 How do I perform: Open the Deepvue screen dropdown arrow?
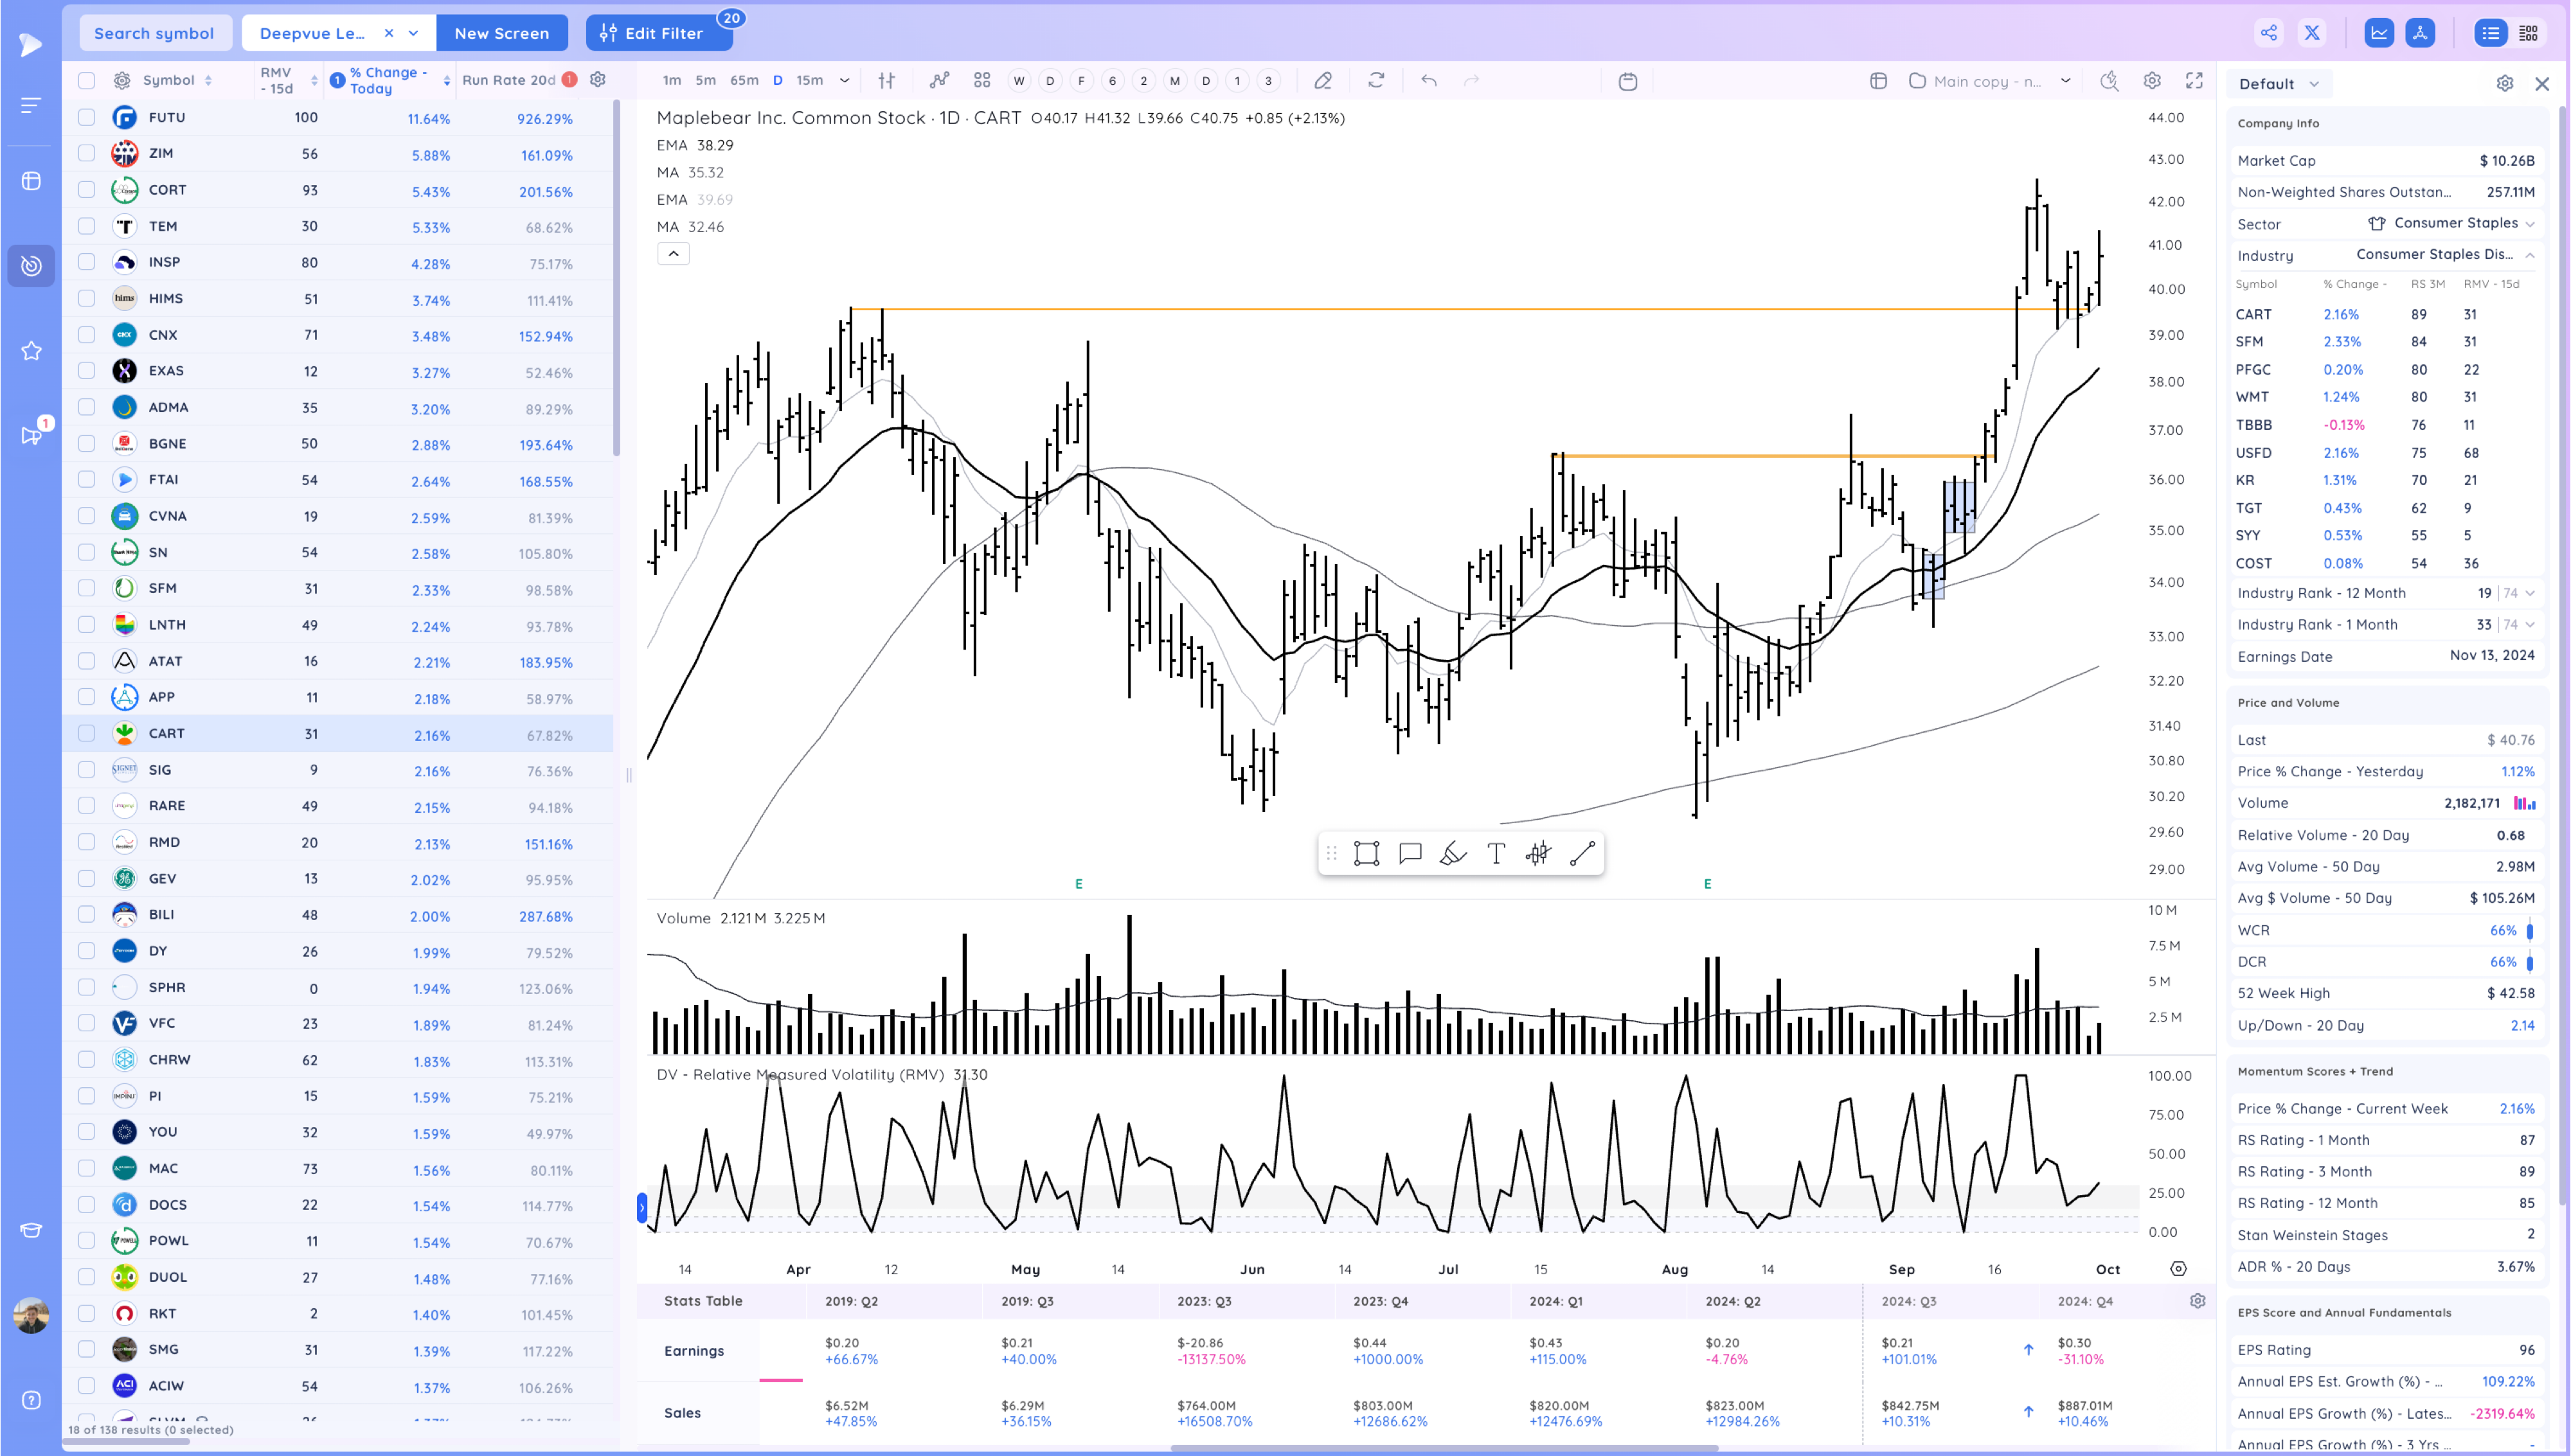pyautogui.click(x=413, y=33)
